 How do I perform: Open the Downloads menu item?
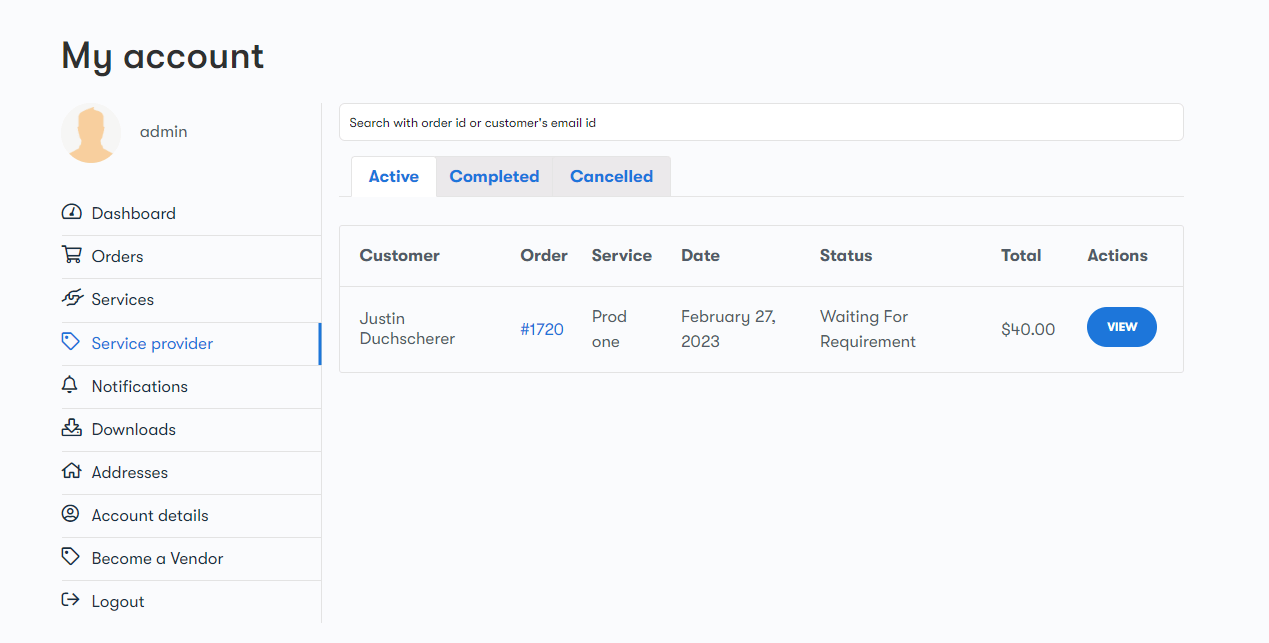pos(133,429)
